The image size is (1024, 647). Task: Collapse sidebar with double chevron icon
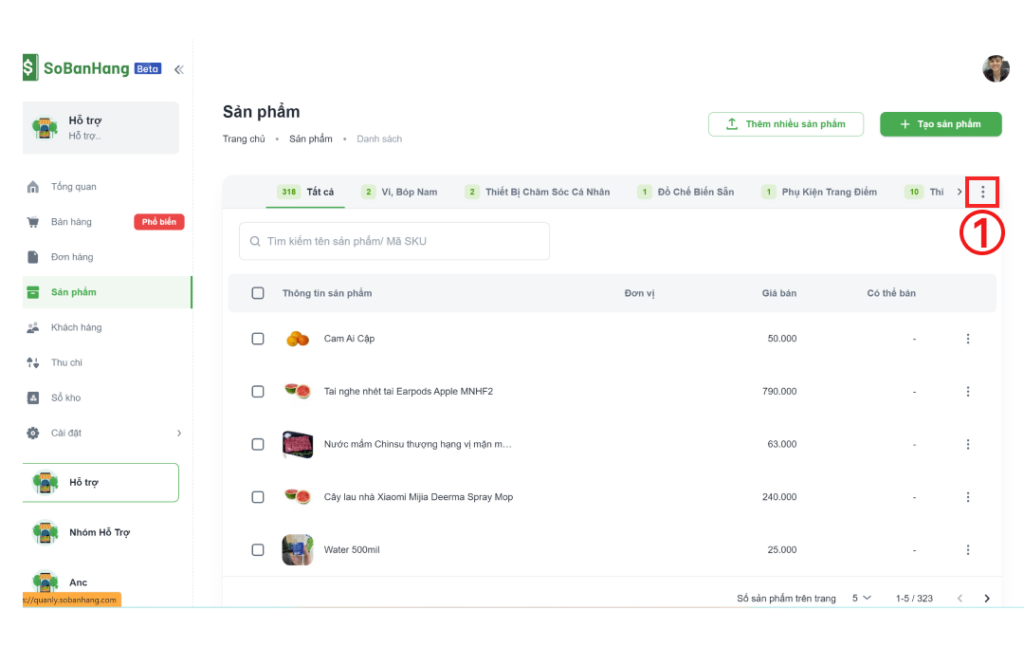[179, 69]
